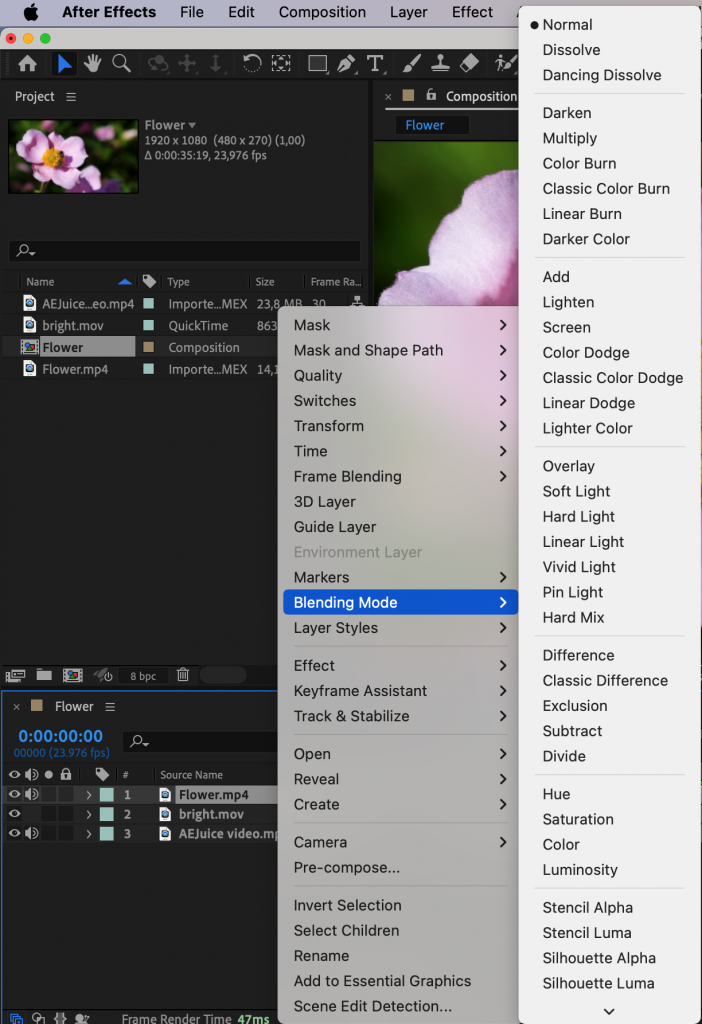Select the Hand tool in the toolbar
This screenshot has height=1024, width=702.
pyautogui.click(x=92, y=63)
